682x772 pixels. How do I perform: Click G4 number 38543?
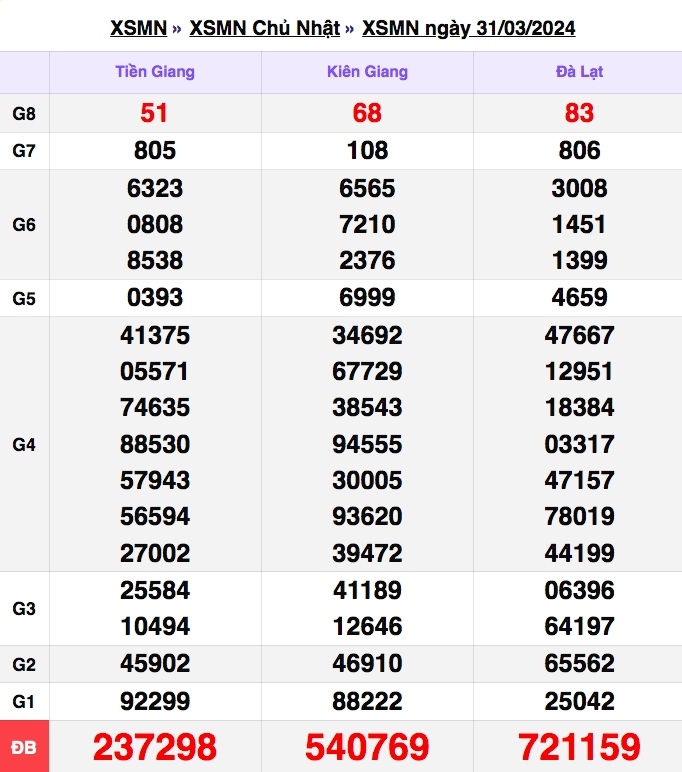pos(367,408)
